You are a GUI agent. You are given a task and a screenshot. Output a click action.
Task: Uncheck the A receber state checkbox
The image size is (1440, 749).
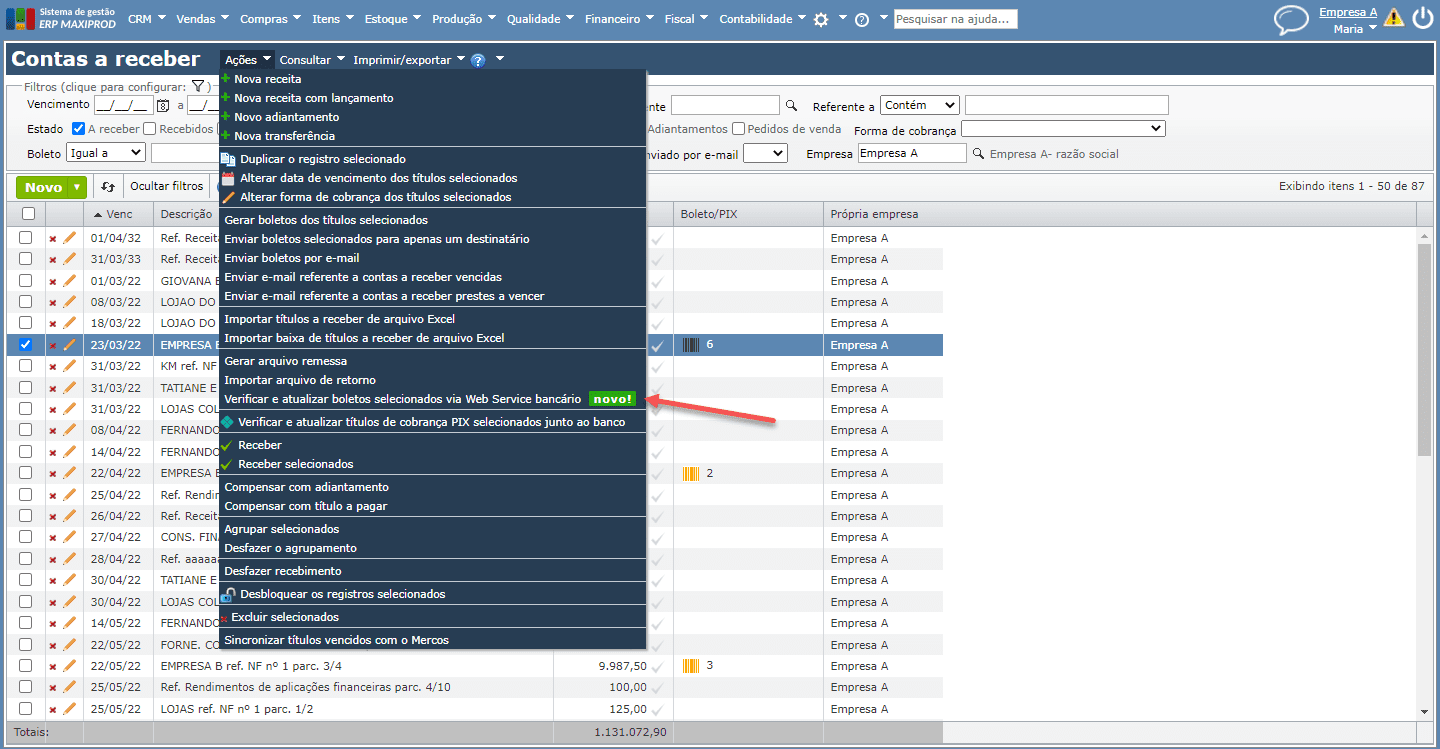(x=79, y=129)
